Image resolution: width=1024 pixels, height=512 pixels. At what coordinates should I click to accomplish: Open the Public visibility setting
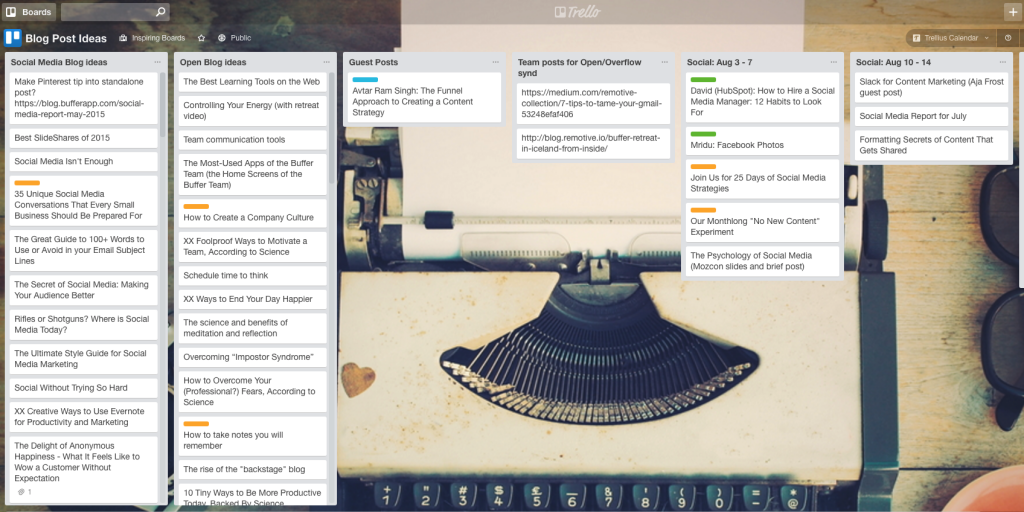(234, 38)
